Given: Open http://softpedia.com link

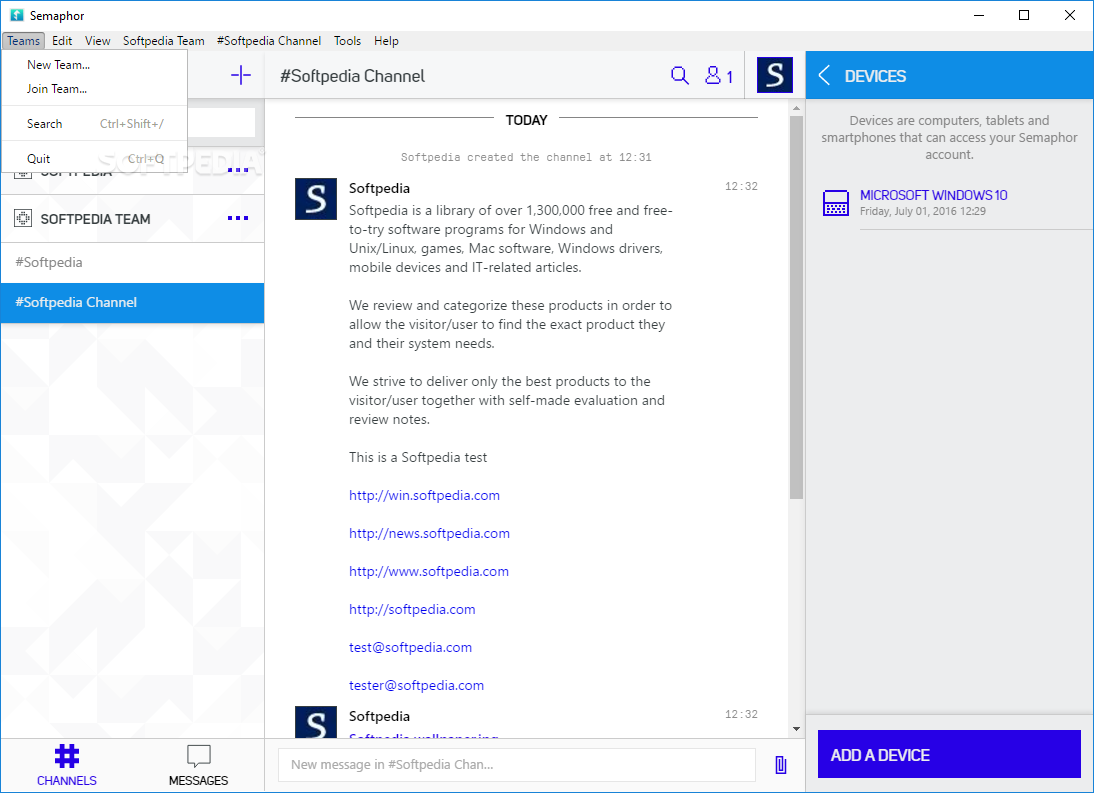Looking at the screenshot, I should tap(412, 610).
